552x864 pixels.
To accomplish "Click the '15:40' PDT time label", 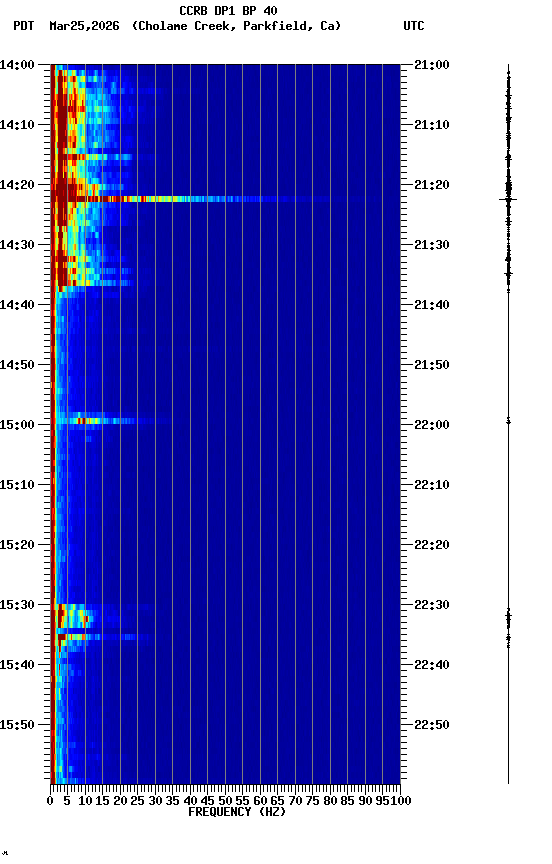I will tap(17, 665).
